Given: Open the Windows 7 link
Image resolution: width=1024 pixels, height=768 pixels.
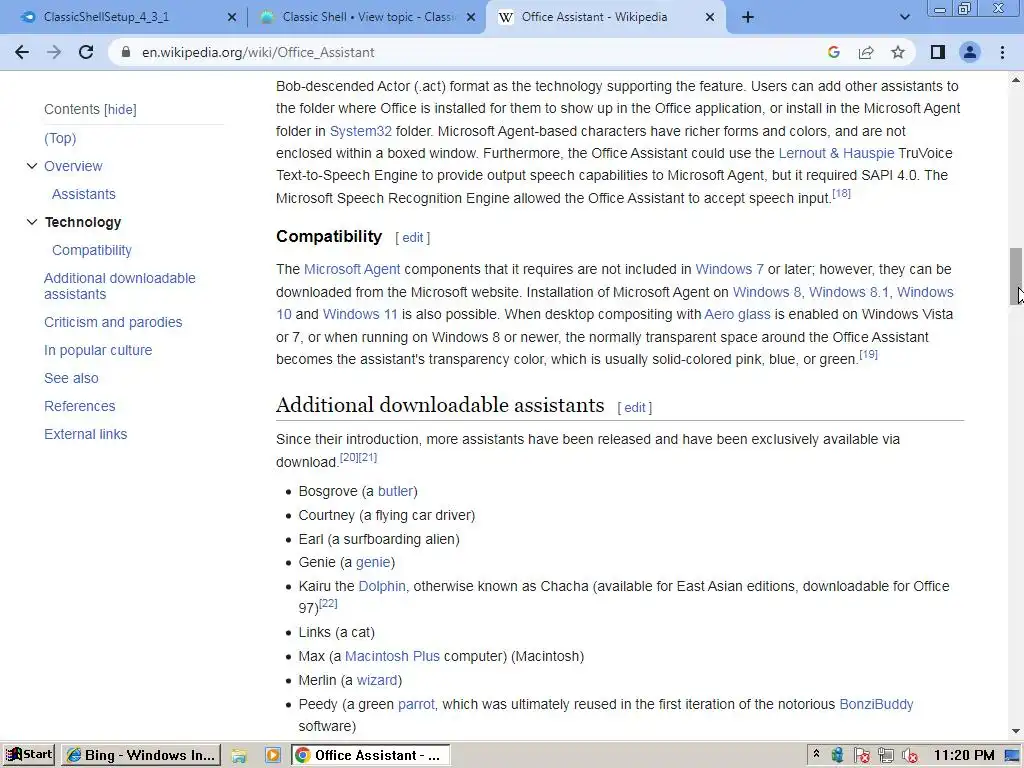Looking at the screenshot, I should (x=729, y=270).
